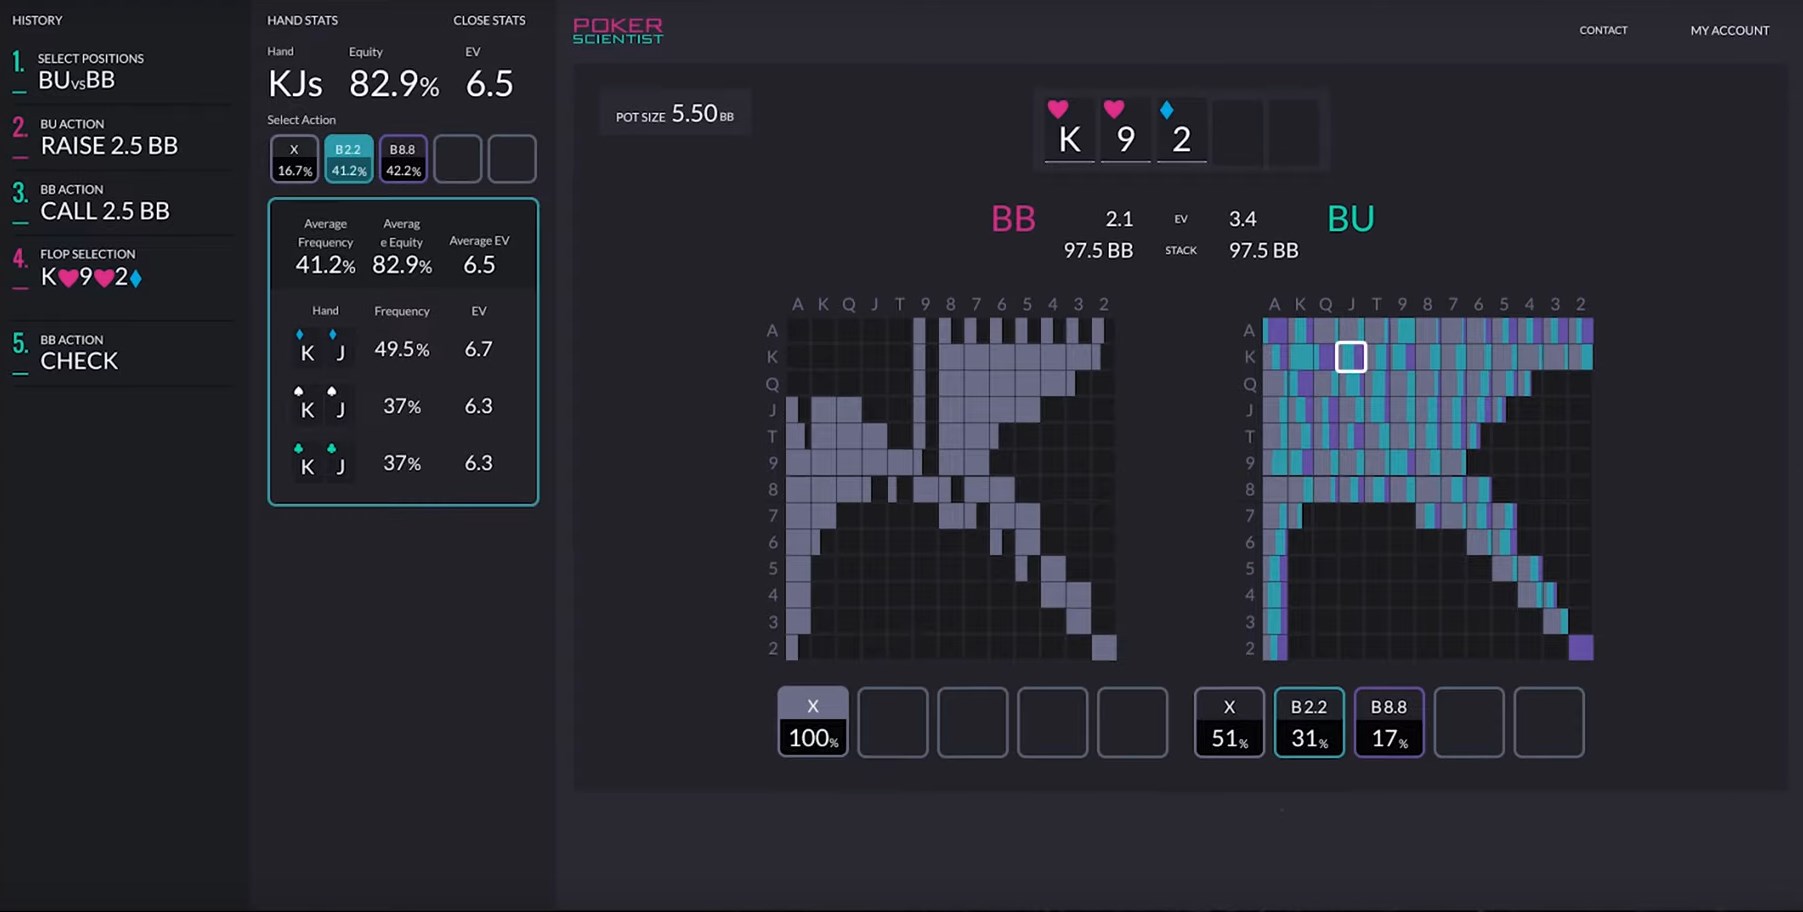
Task: Click the 2 of diamonds board card
Action: click(1181, 130)
